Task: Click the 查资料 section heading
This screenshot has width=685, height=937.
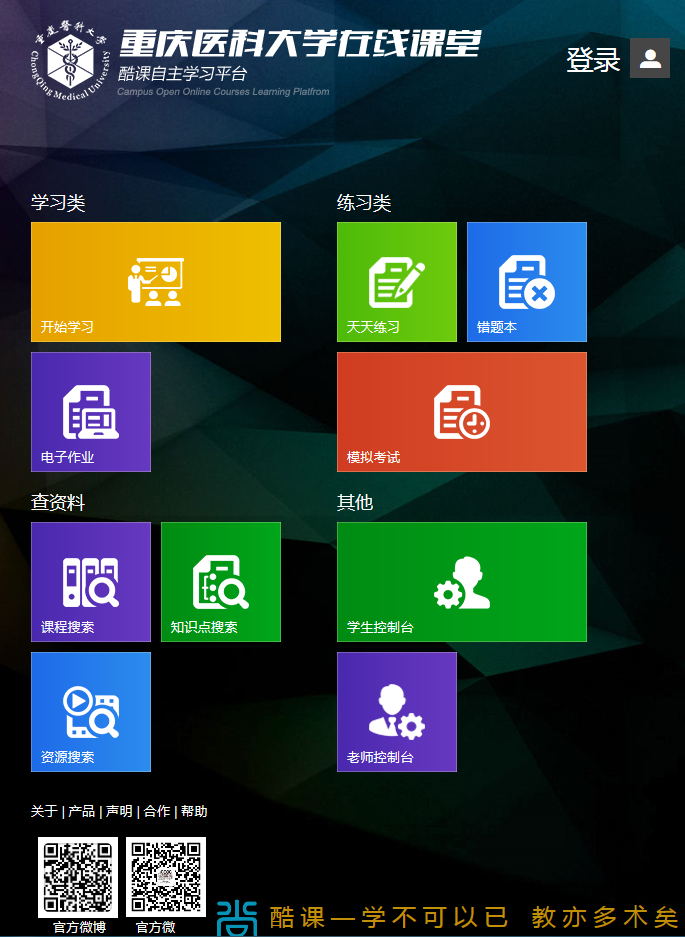Action: (x=58, y=502)
